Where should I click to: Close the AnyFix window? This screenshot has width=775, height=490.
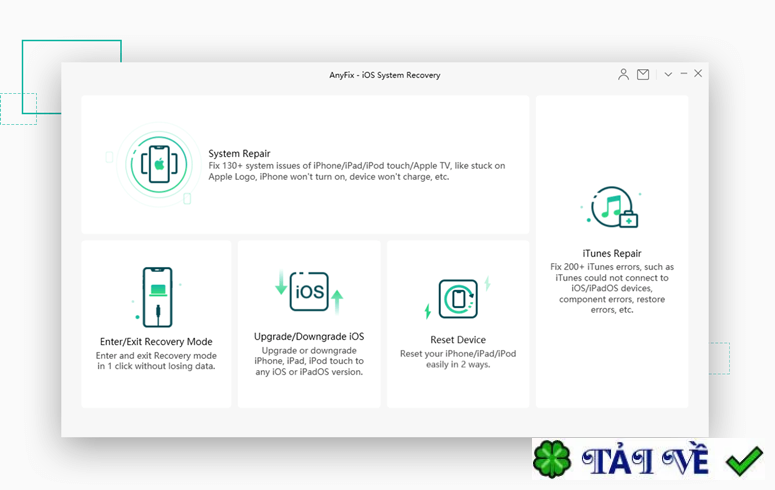pyautogui.click(x=698, y=73)
